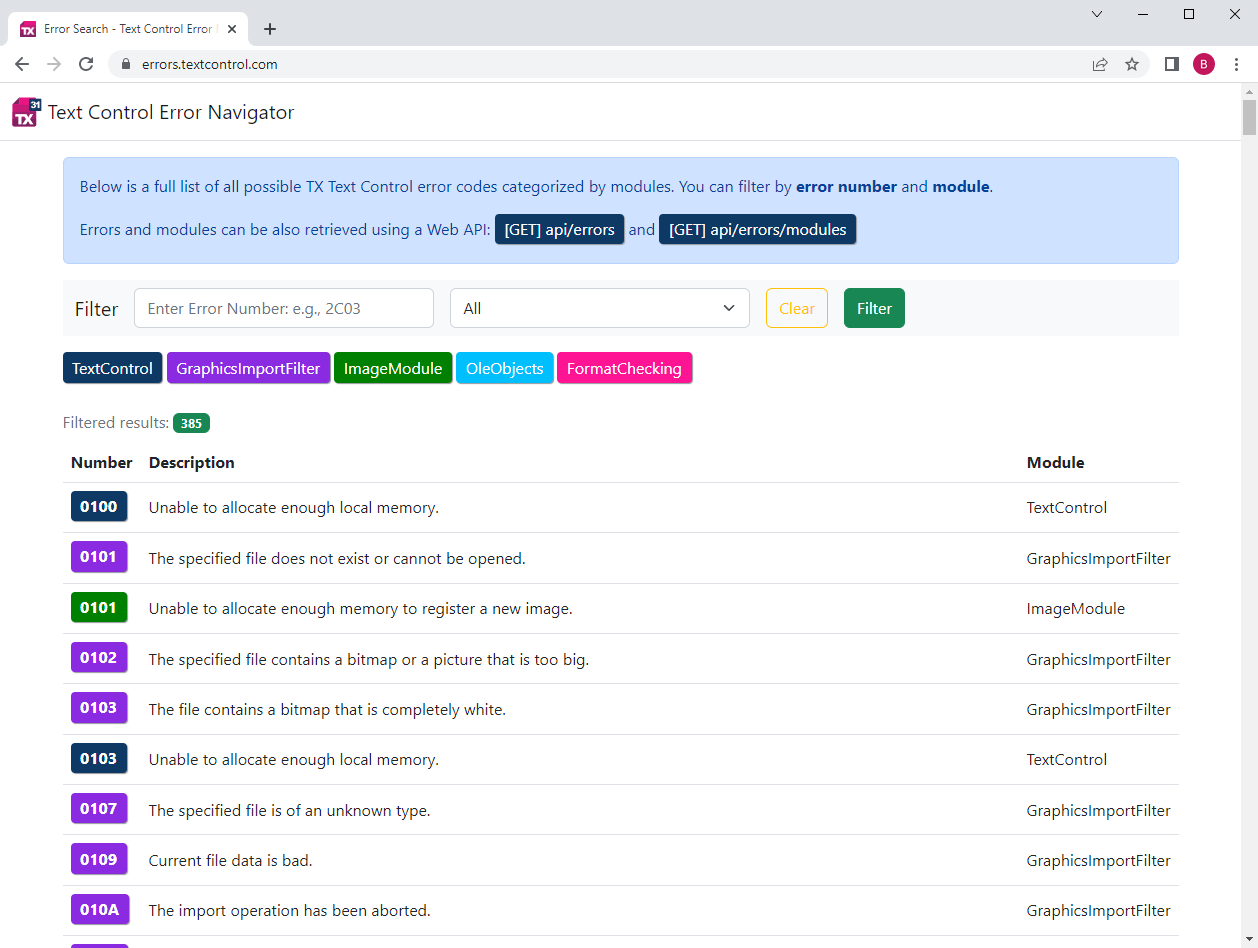Click 'Current file data is bad.' text
The image size is (1258, 948).
[231, 860]
